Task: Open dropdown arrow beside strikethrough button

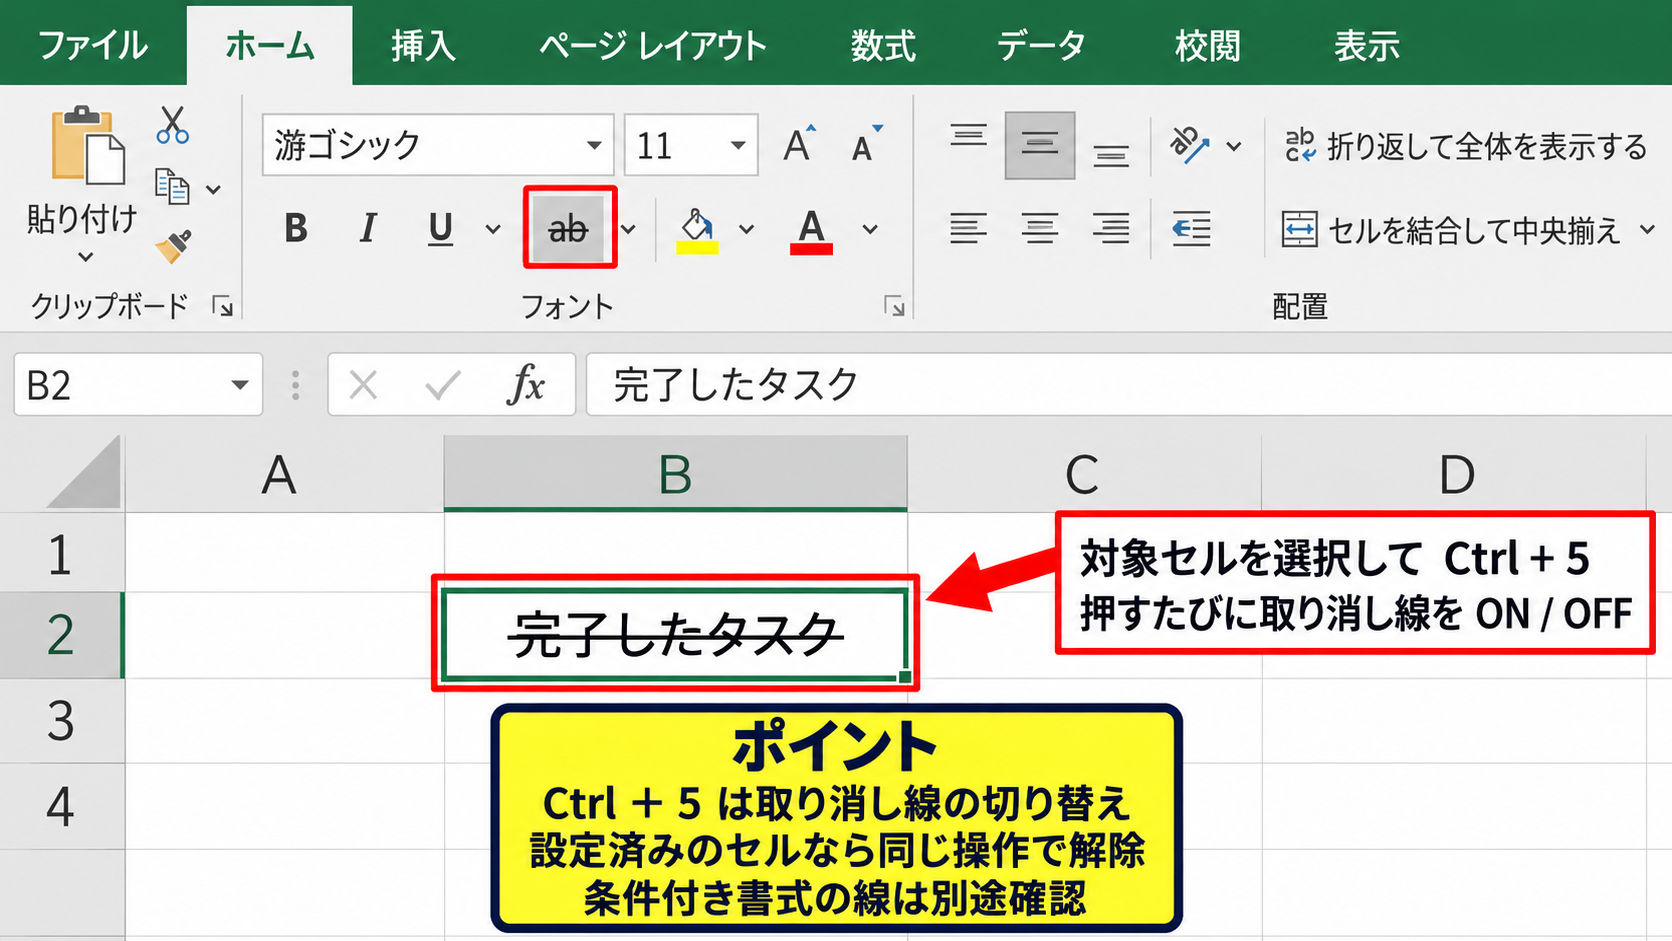Action: pos(628,229)
